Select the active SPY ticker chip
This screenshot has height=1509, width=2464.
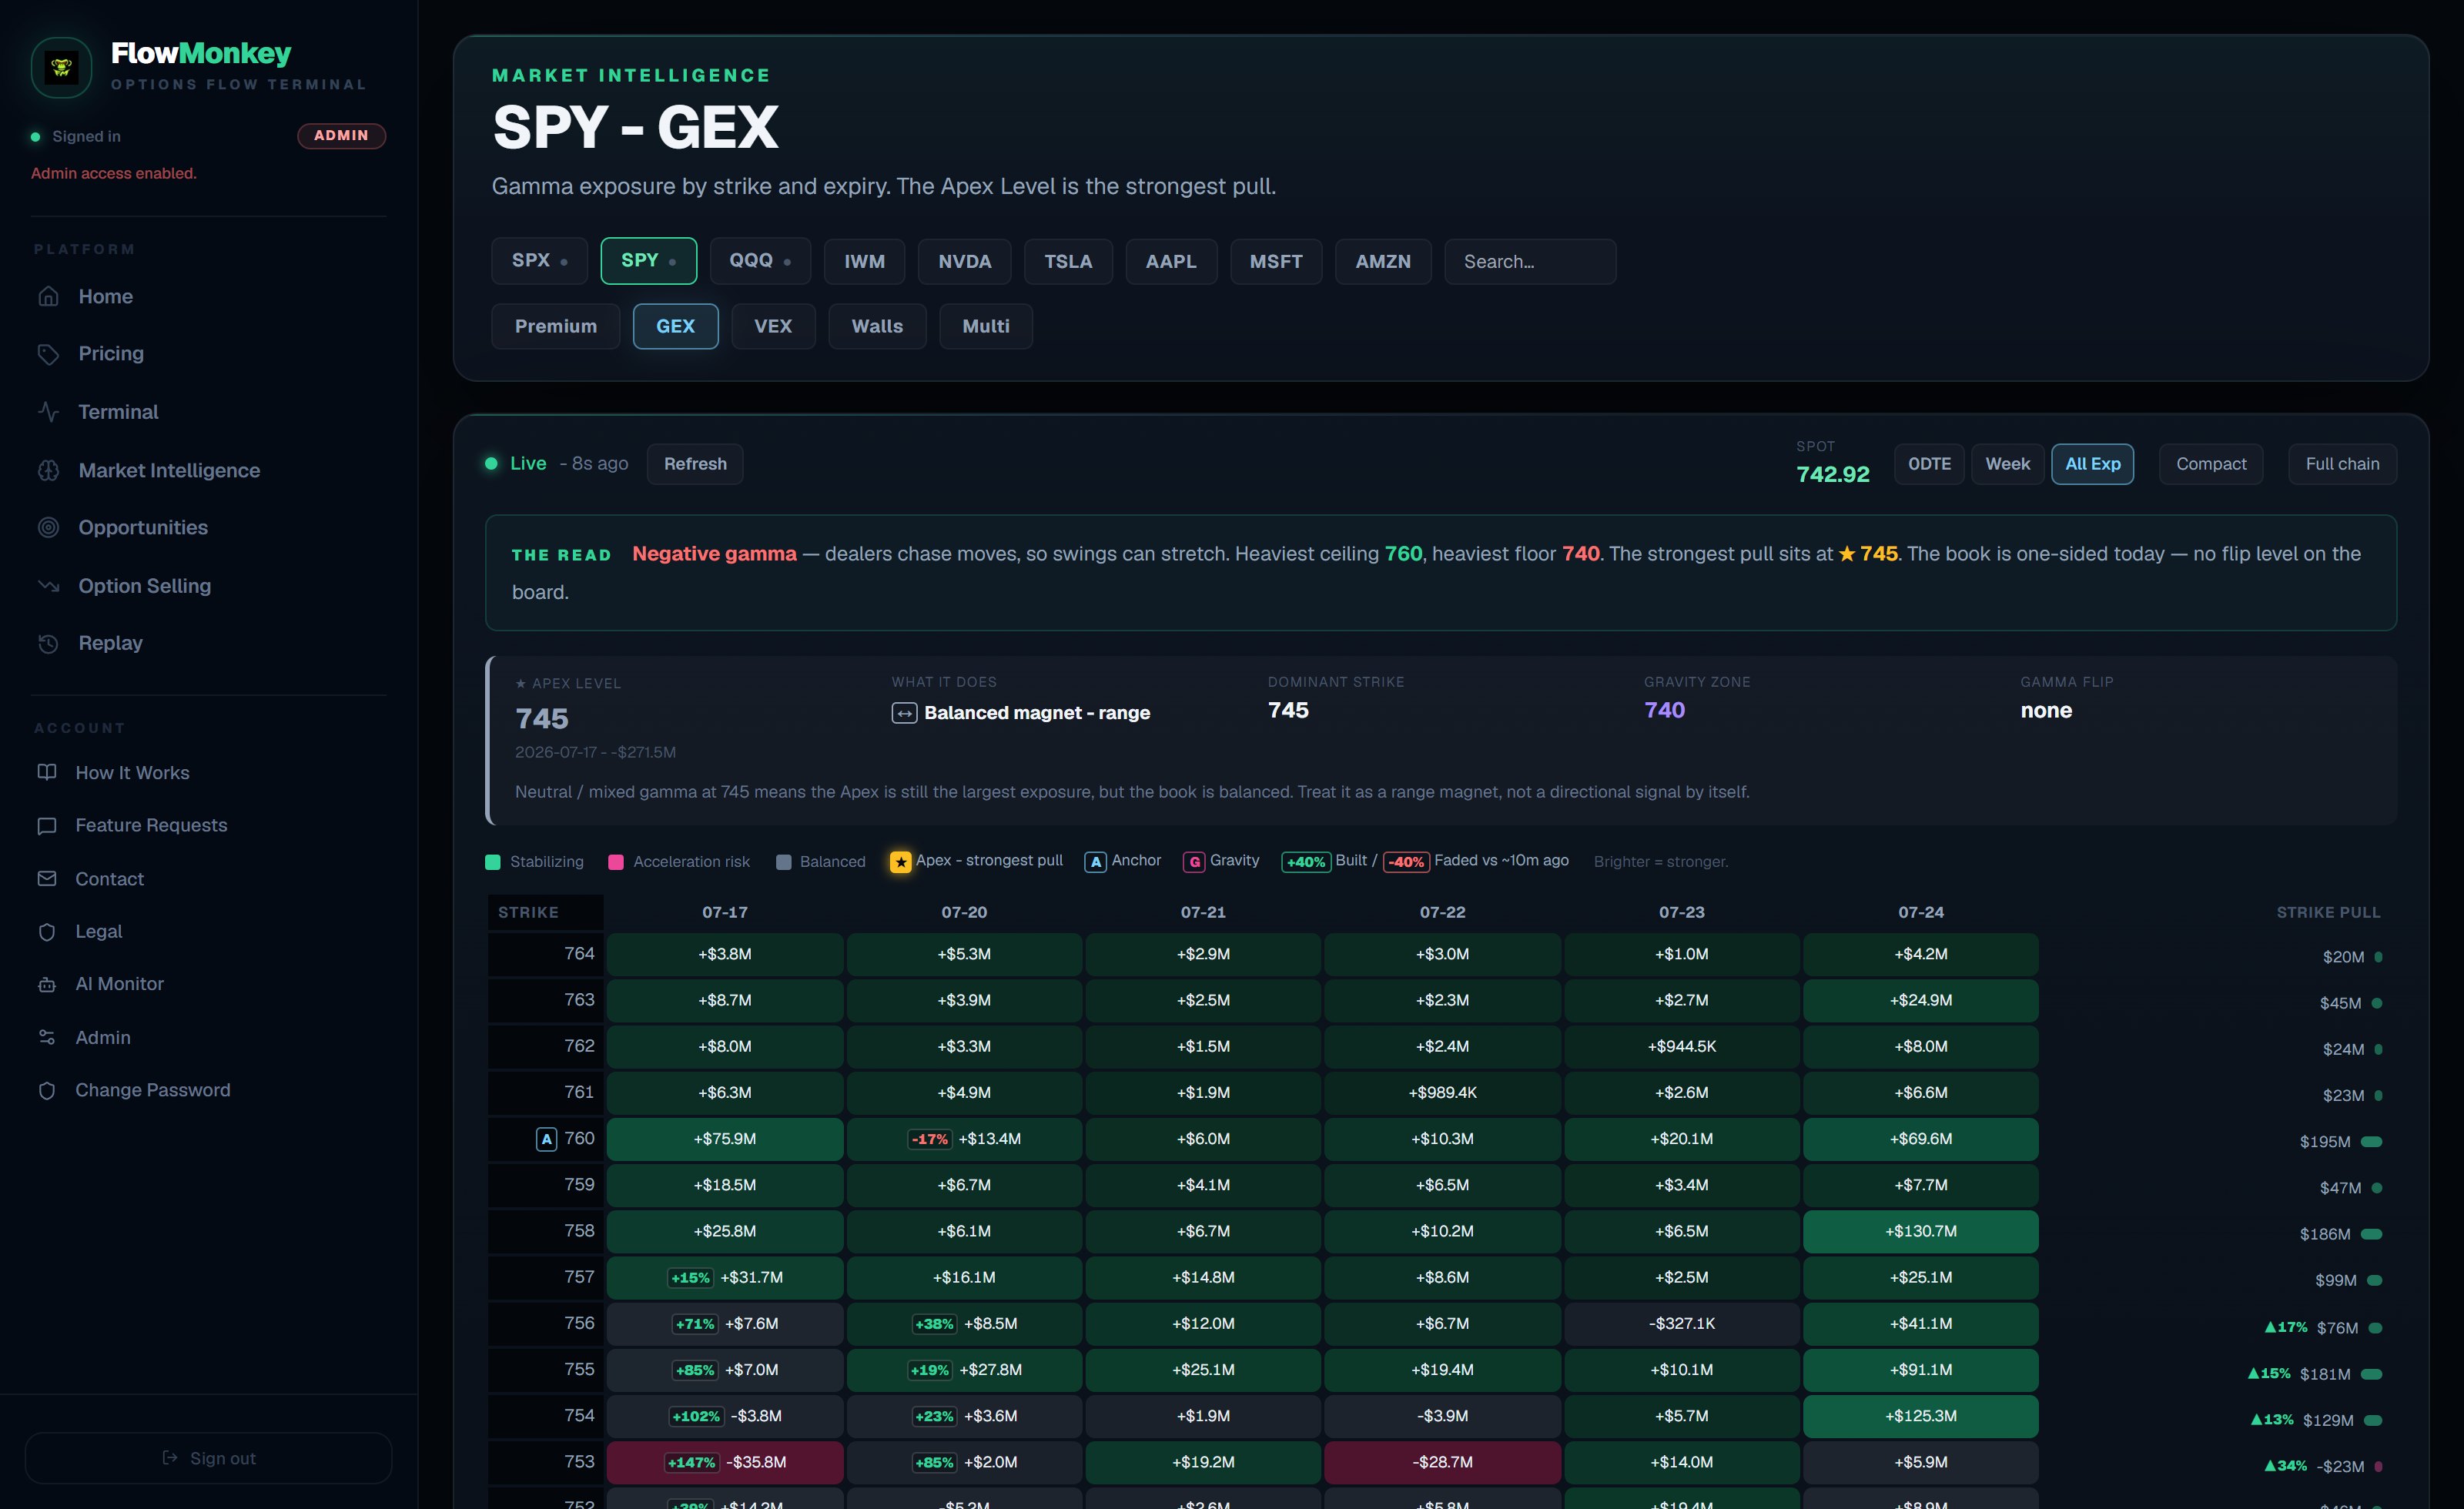[x=648, y=261]
